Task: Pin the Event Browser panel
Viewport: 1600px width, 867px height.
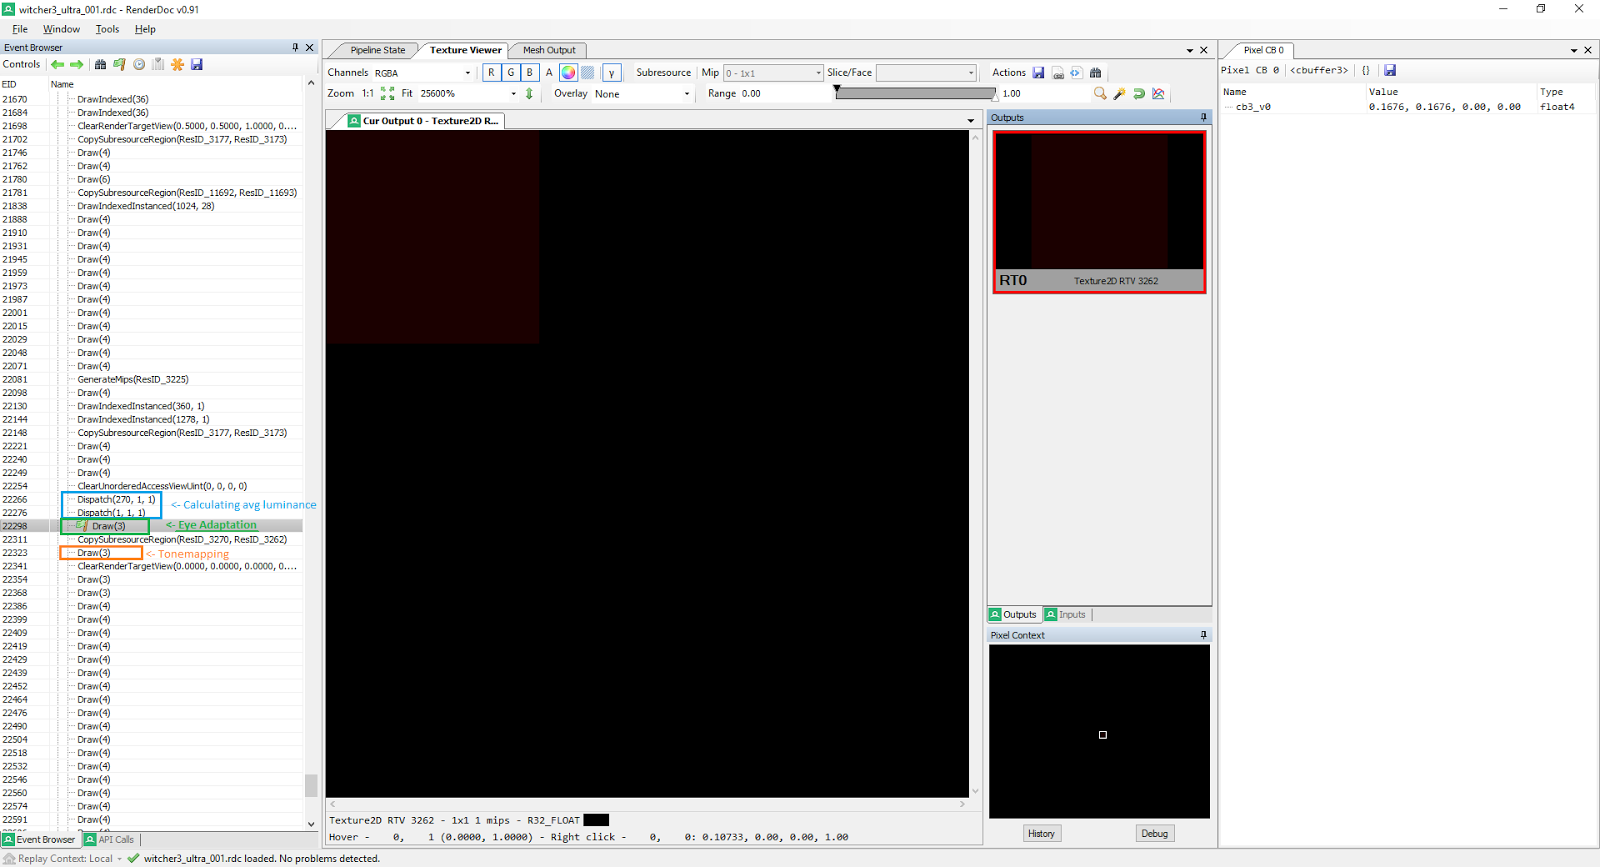Action: point(295,47)
